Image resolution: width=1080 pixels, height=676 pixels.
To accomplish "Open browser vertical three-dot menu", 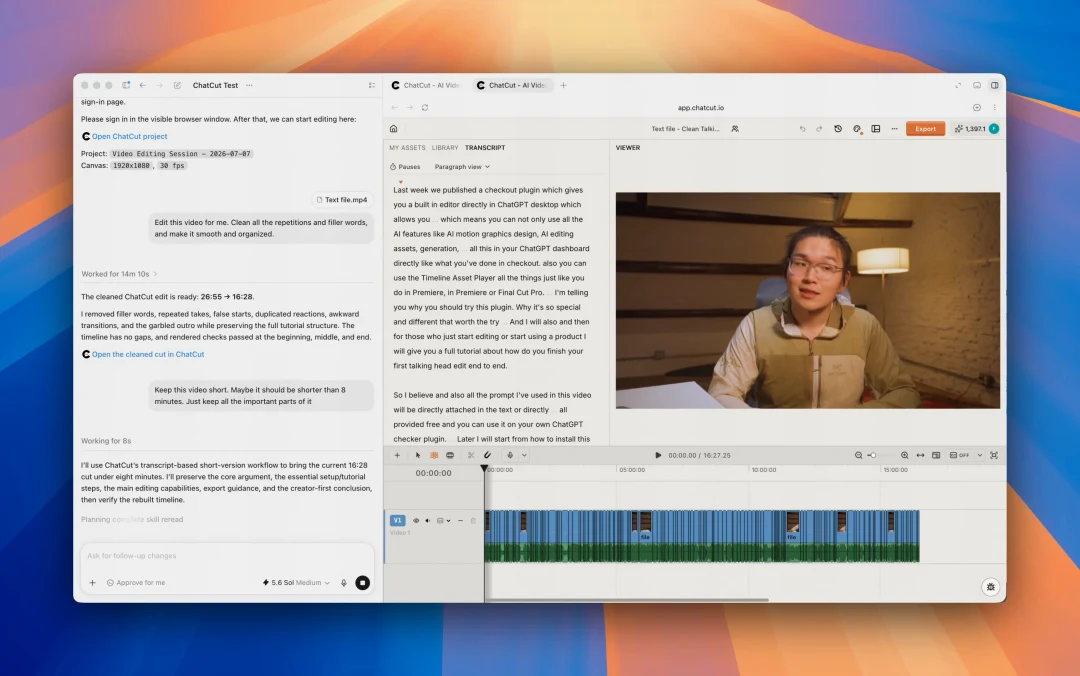I will pos(994,107).
